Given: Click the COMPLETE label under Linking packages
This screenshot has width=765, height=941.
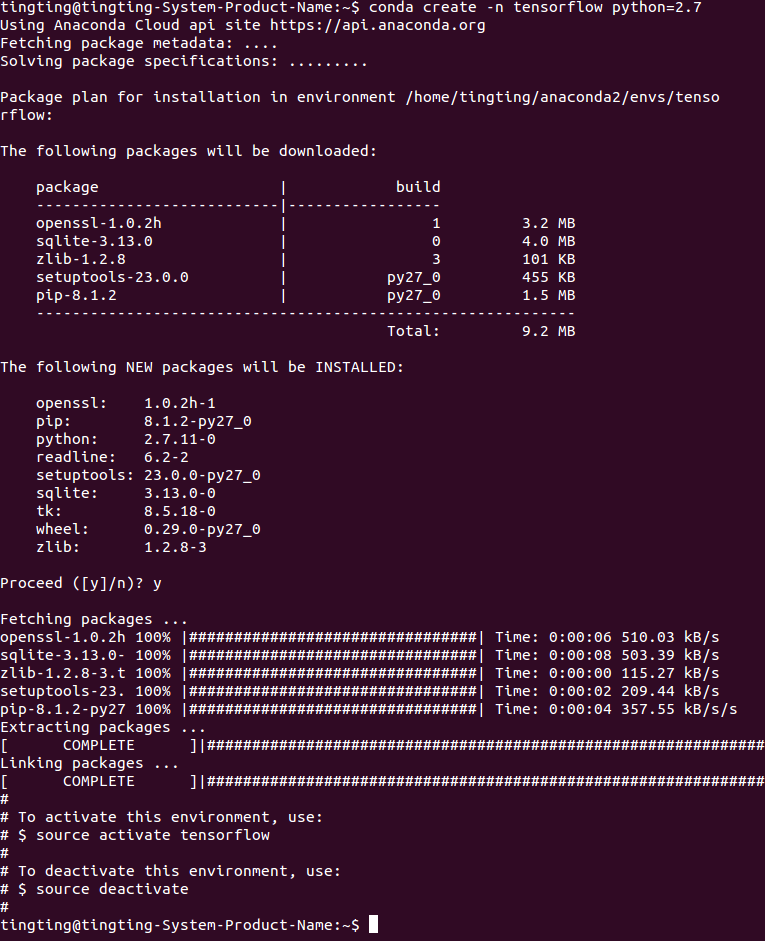Looking at the screenshot, I should click(98, 782).
